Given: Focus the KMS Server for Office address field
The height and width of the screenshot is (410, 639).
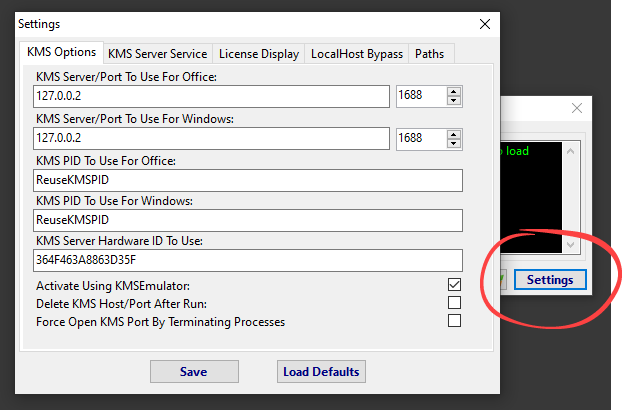Looking at the screenshot, I should click(x=210, y=96).
